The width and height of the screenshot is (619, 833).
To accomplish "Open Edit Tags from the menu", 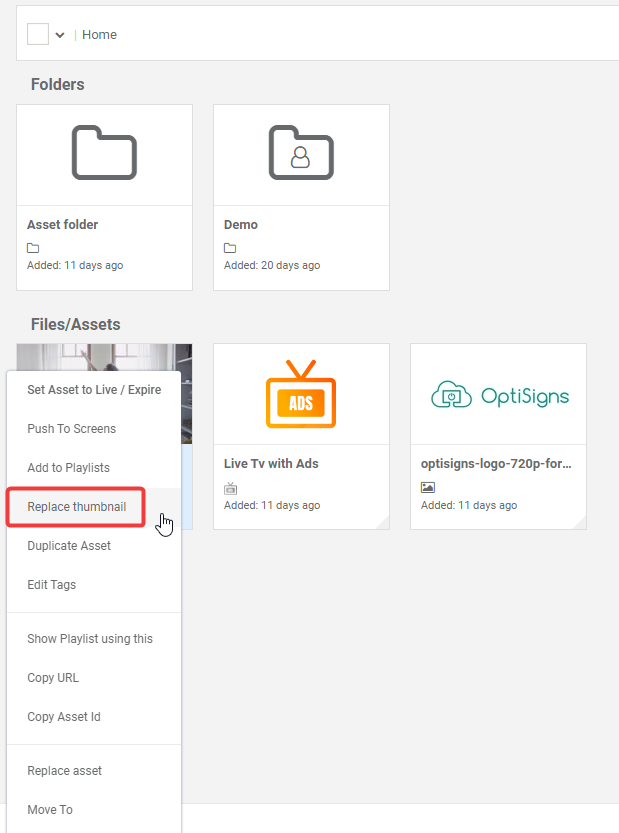I will coord(52,585).
